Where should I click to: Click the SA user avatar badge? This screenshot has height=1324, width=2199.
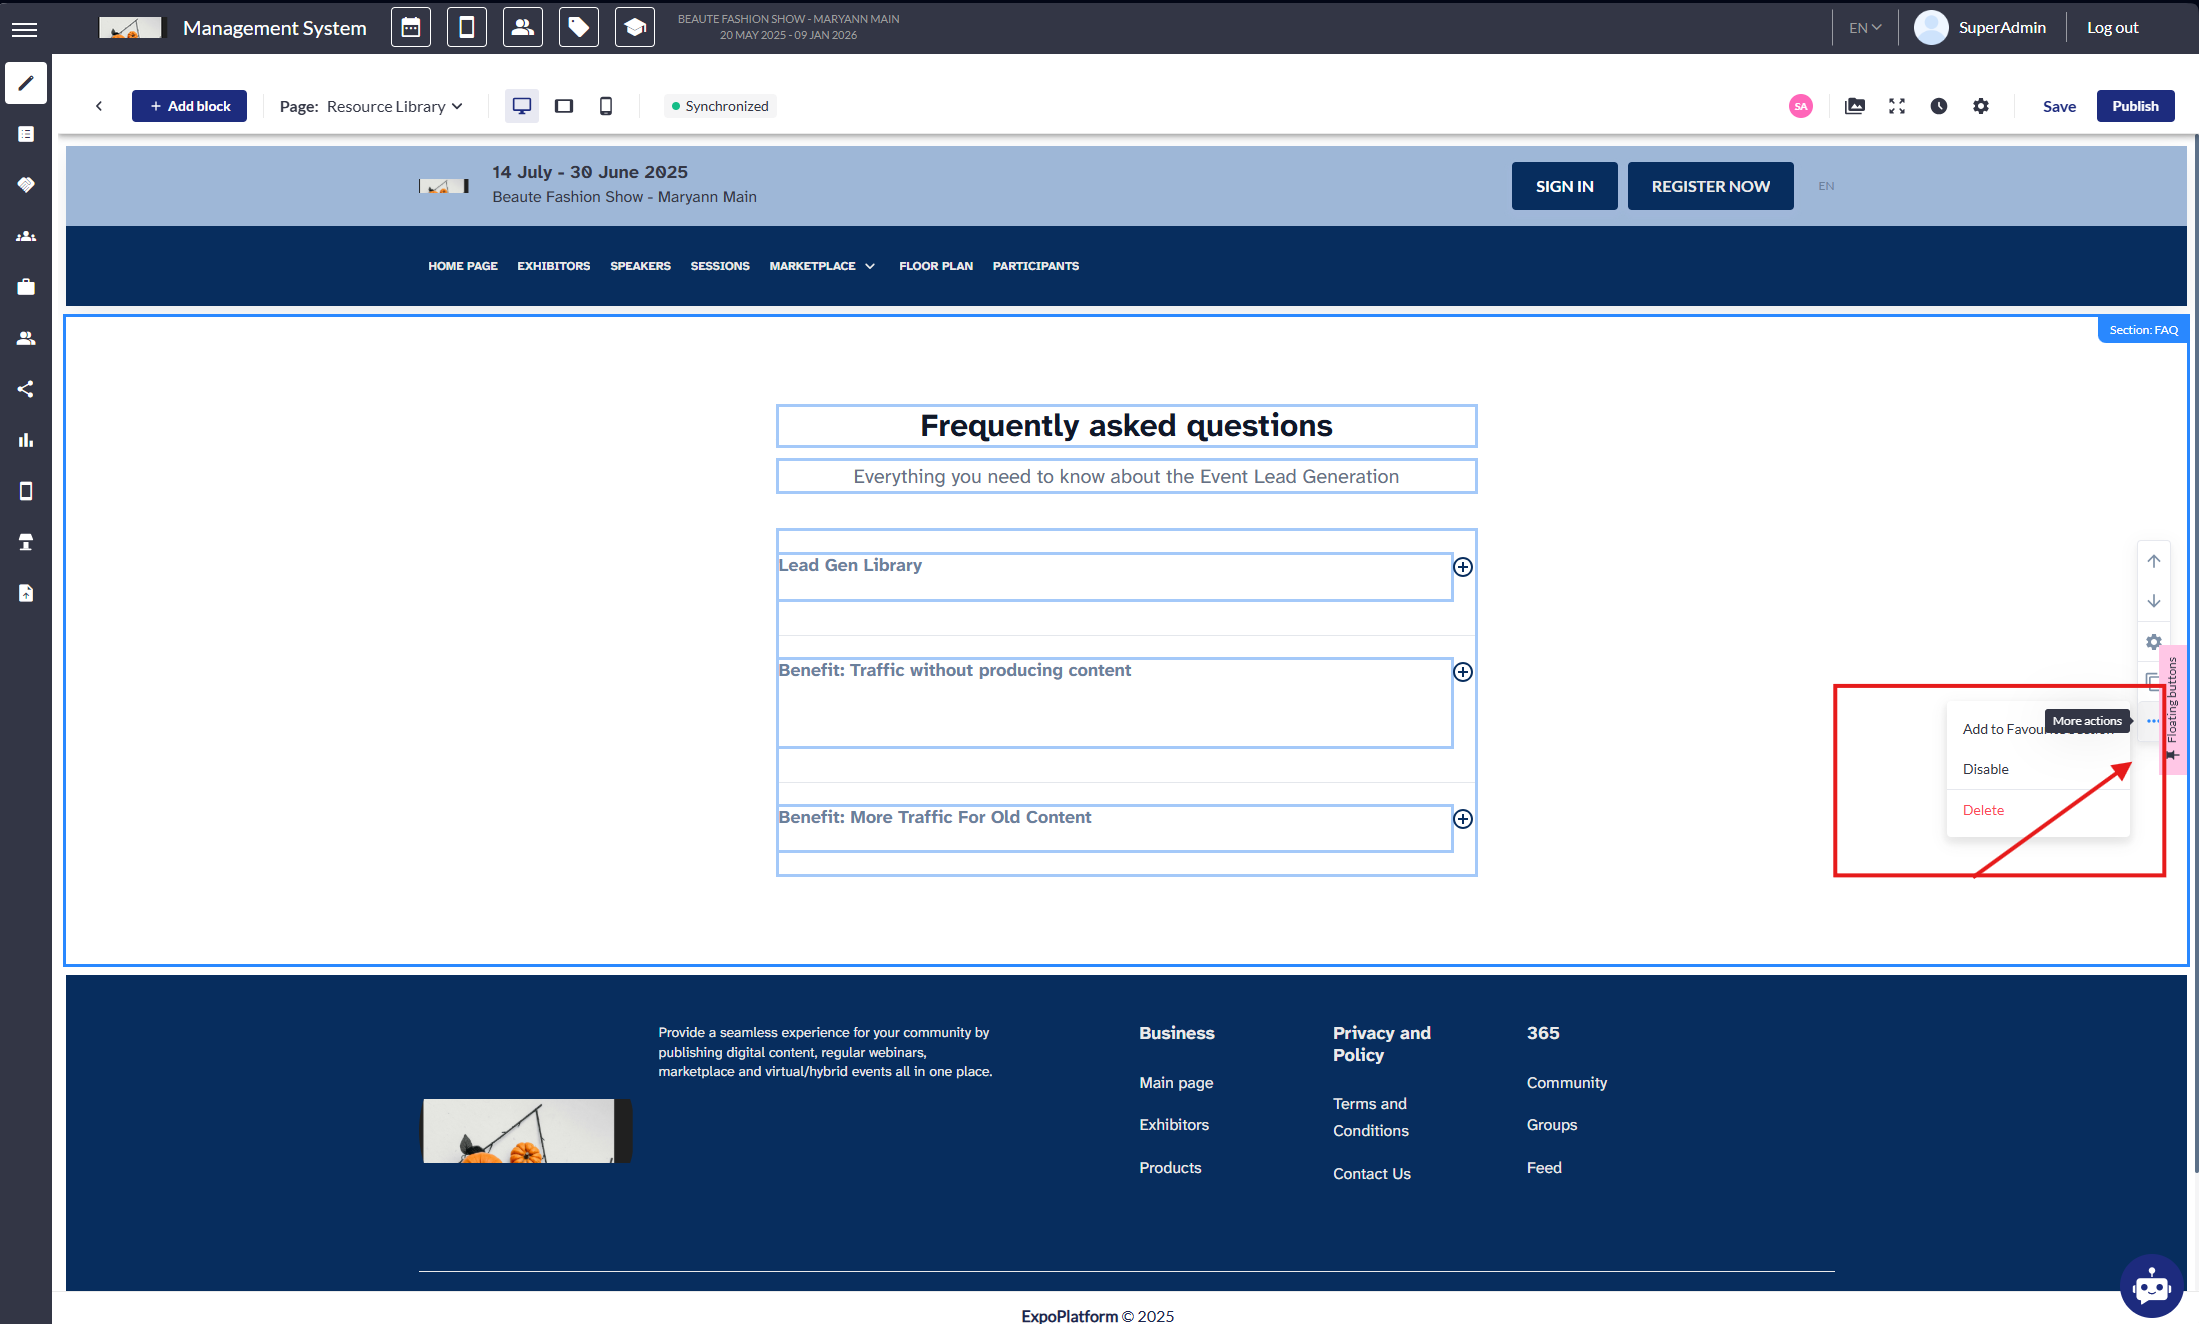(x=1801, y=106)
